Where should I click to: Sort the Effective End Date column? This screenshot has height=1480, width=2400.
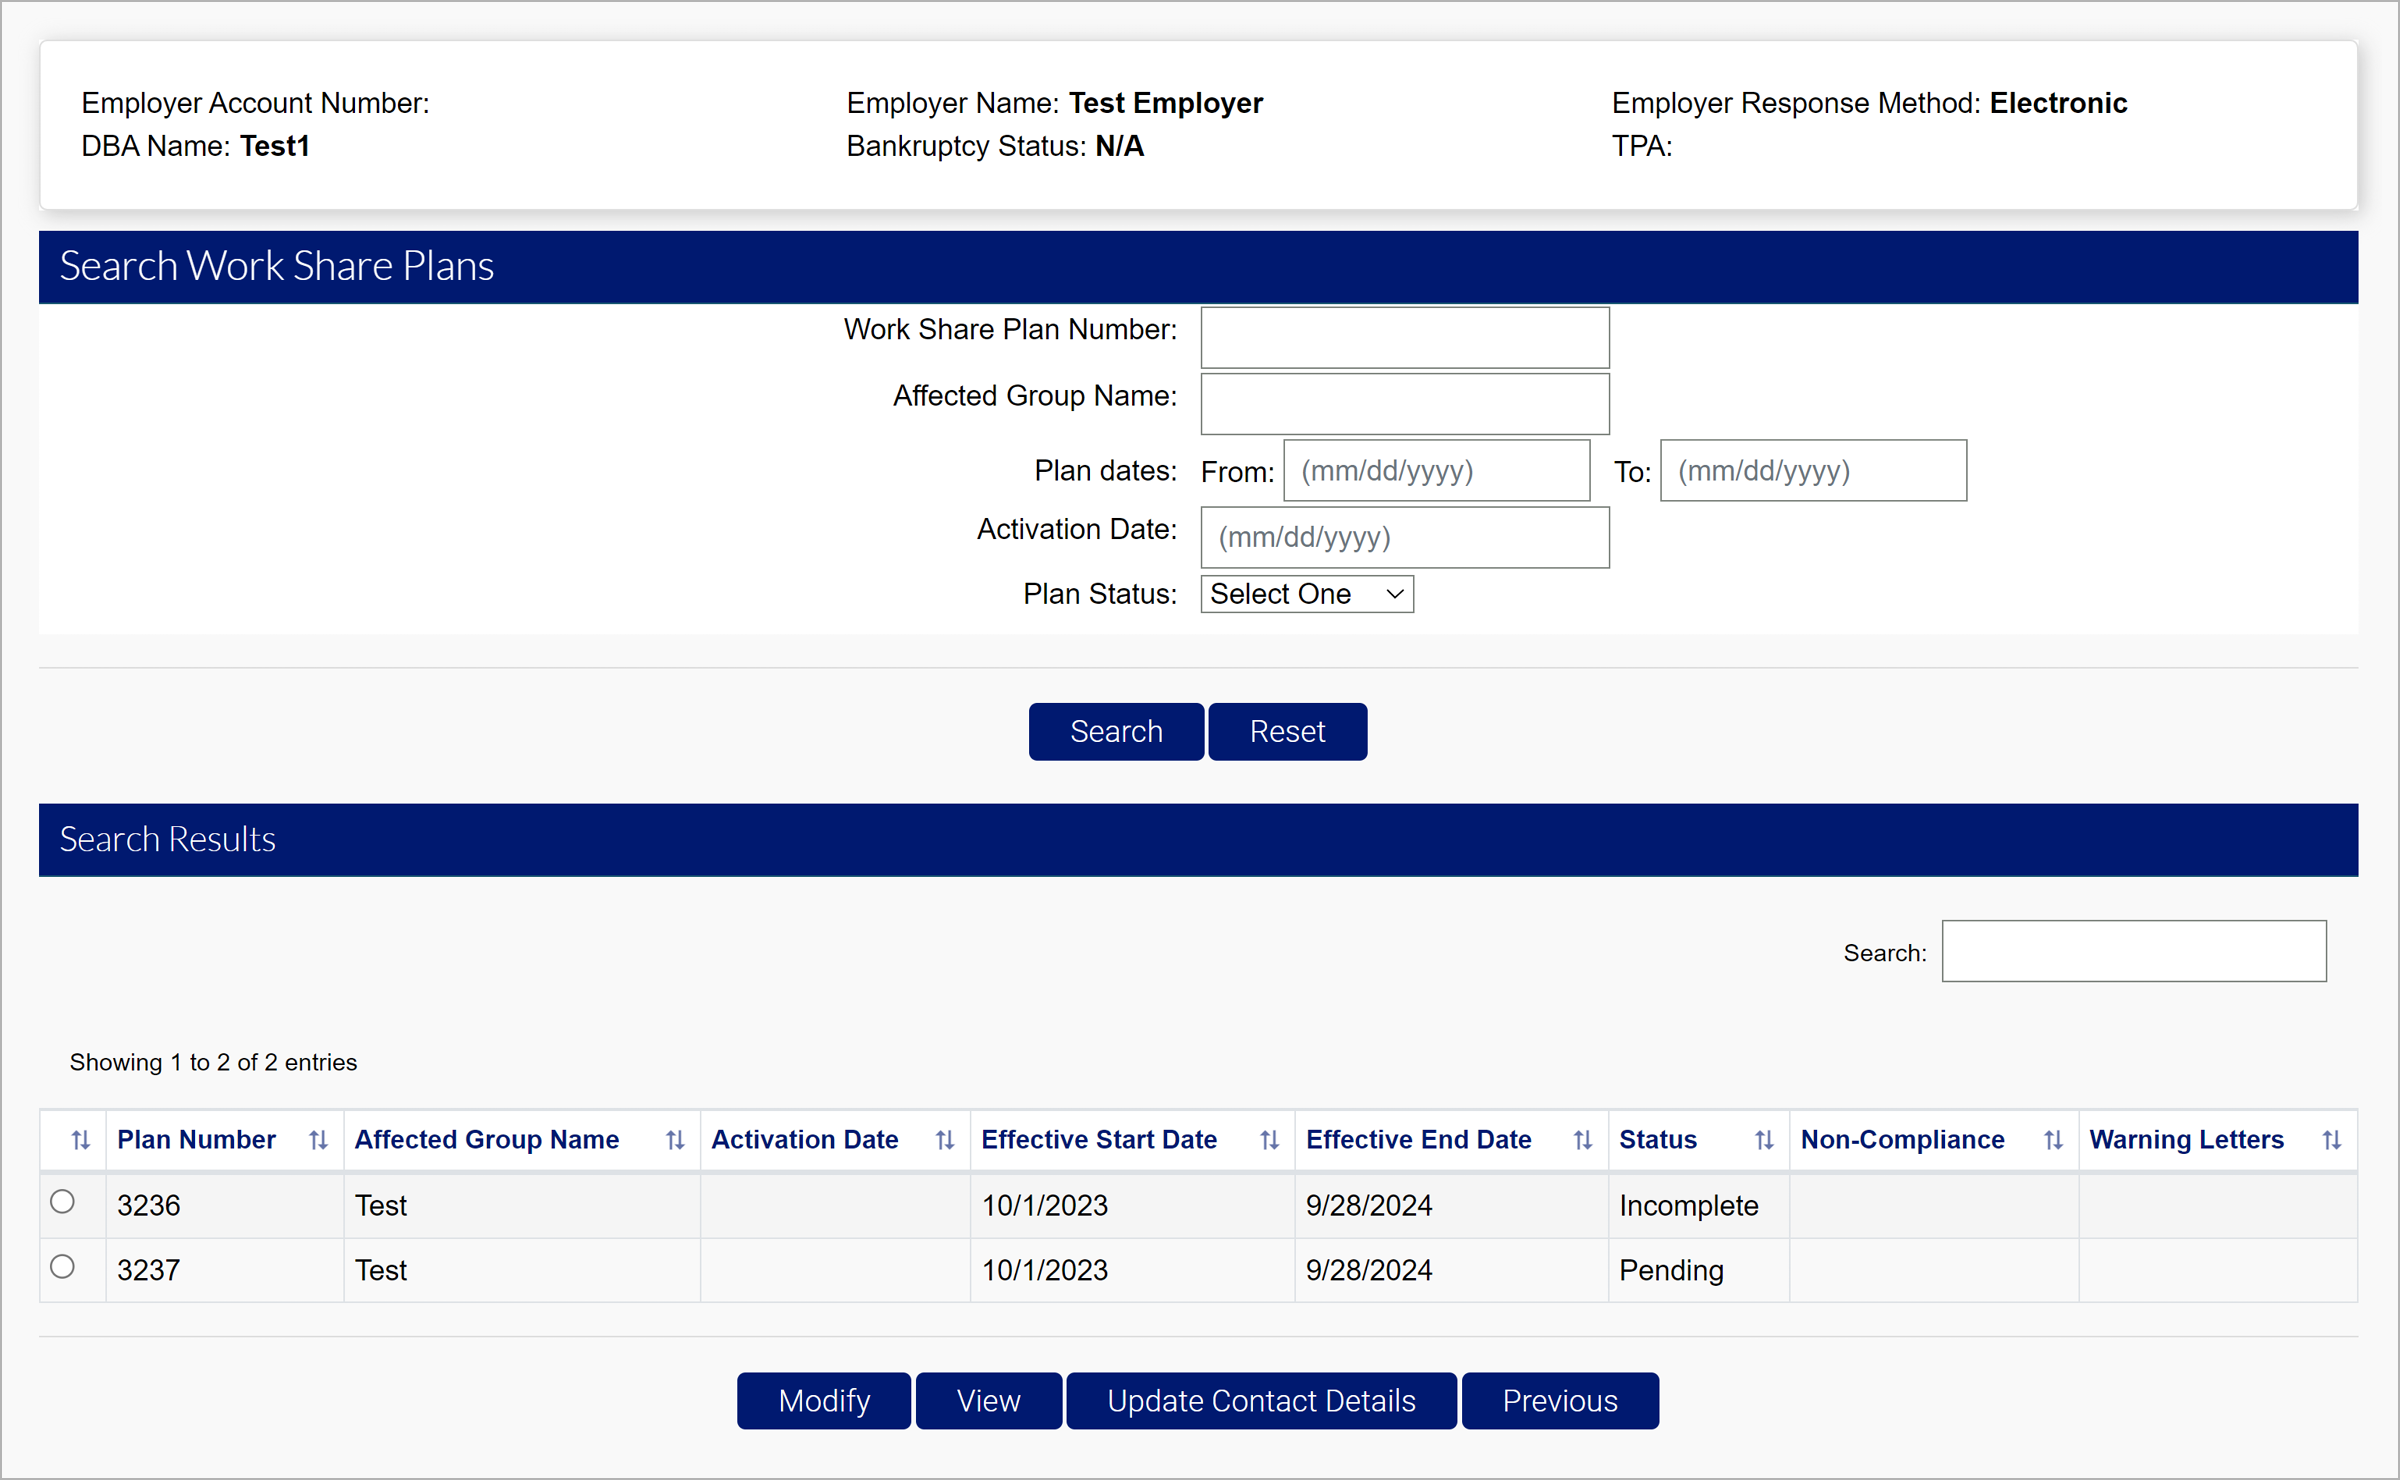tap(1582, 1139)
